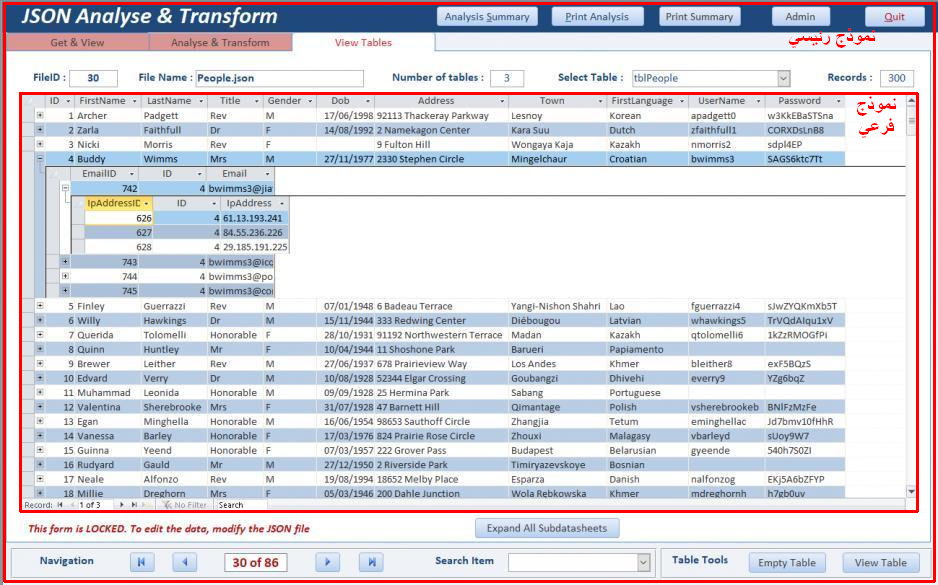Screen dimensions: 938x585
Task: Expand subdatasheet for Quinn Huntley row
Action: [x=39, y=349]
